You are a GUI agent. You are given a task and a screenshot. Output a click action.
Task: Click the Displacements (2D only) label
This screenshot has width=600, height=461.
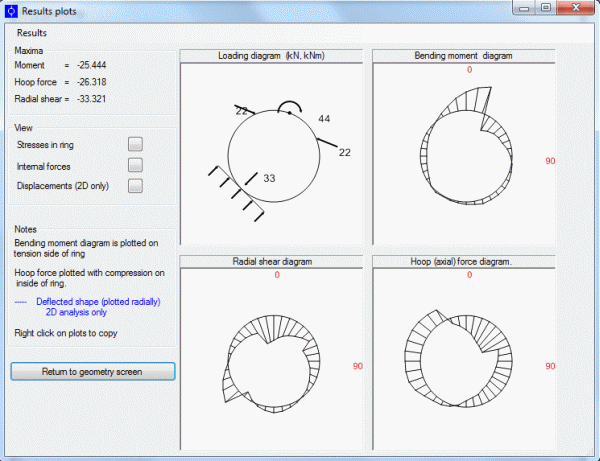[63, 186]
